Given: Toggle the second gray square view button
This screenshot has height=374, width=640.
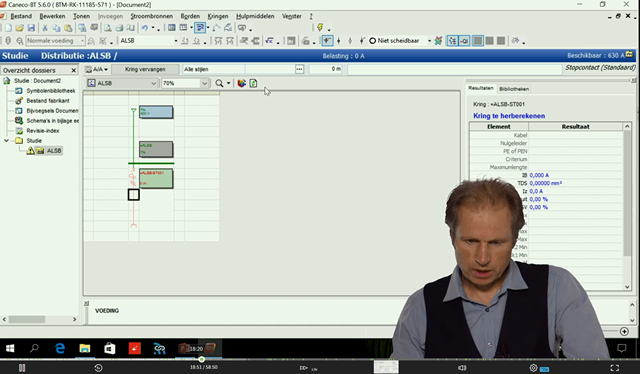Looking at the screenshot, I should [x=489, y=40].
